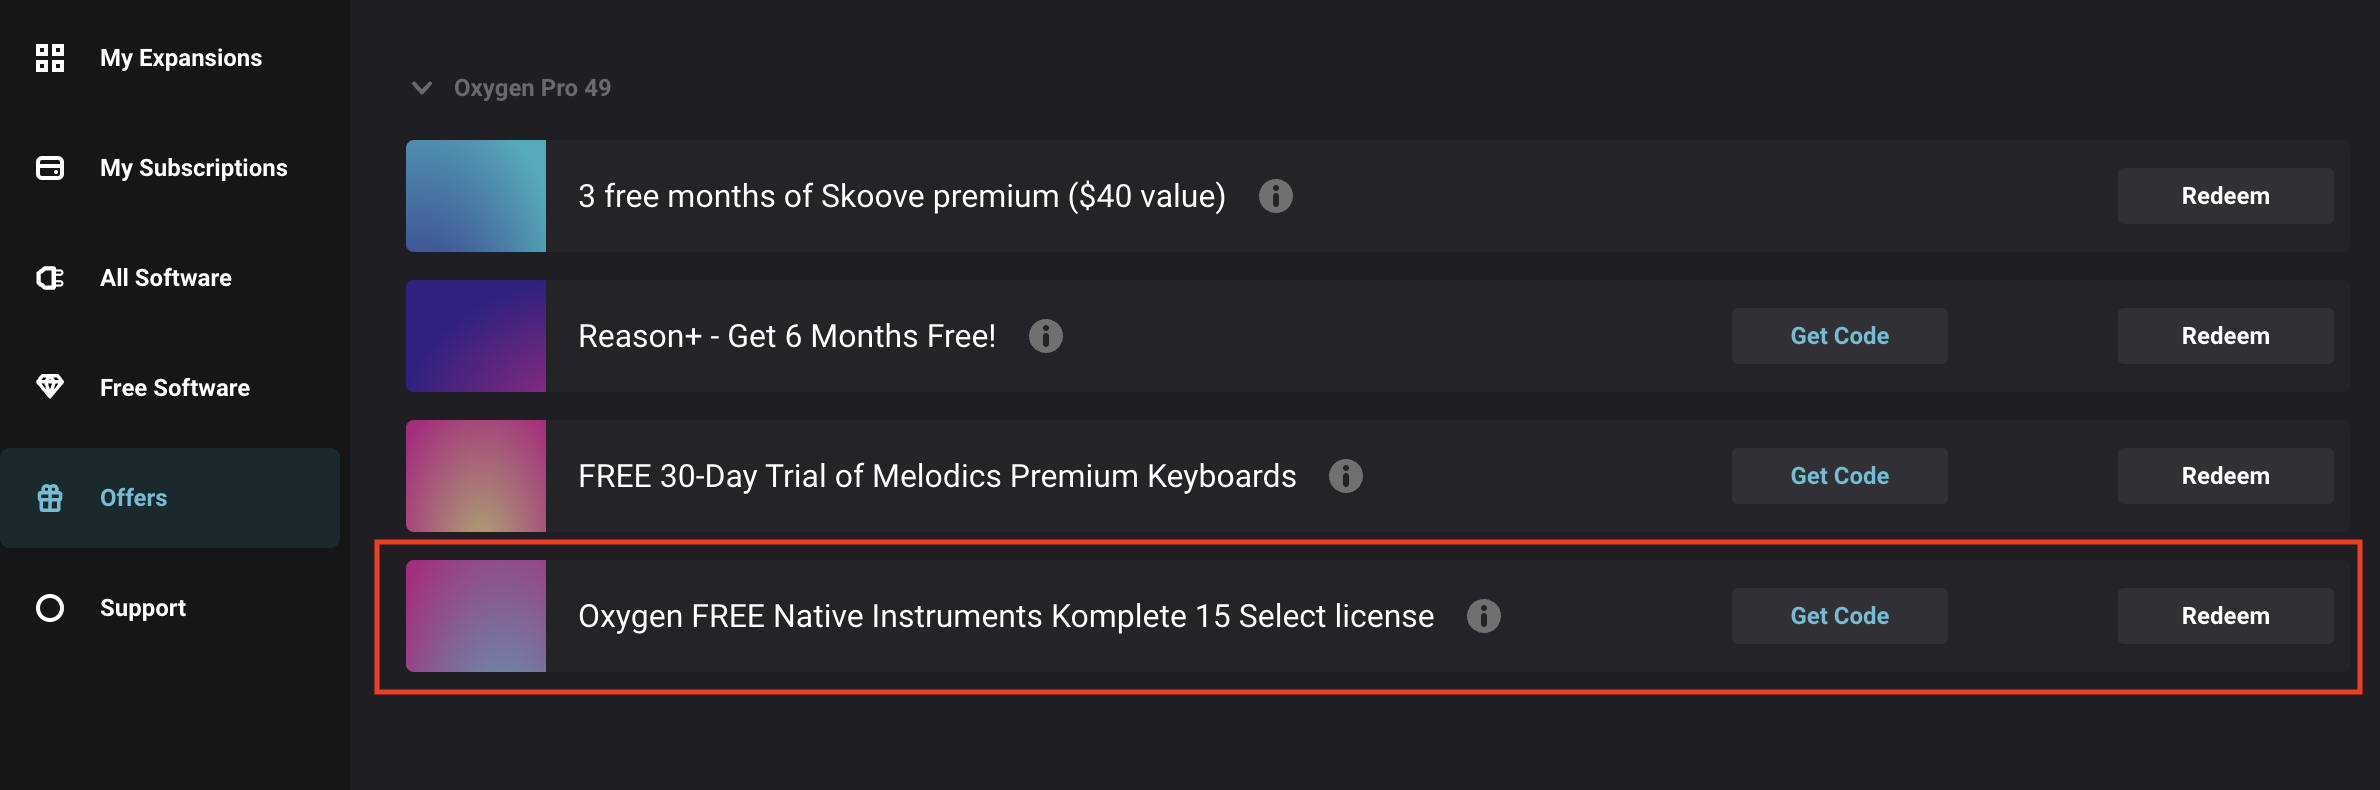Redeem the Melodics Premium Keyboards trial

(x=2225, y=476)
